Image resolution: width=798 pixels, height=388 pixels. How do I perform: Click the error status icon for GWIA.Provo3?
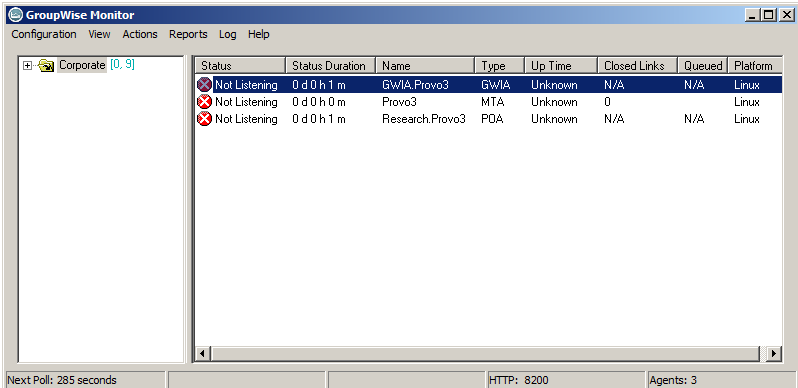click(x=204, y=85)
